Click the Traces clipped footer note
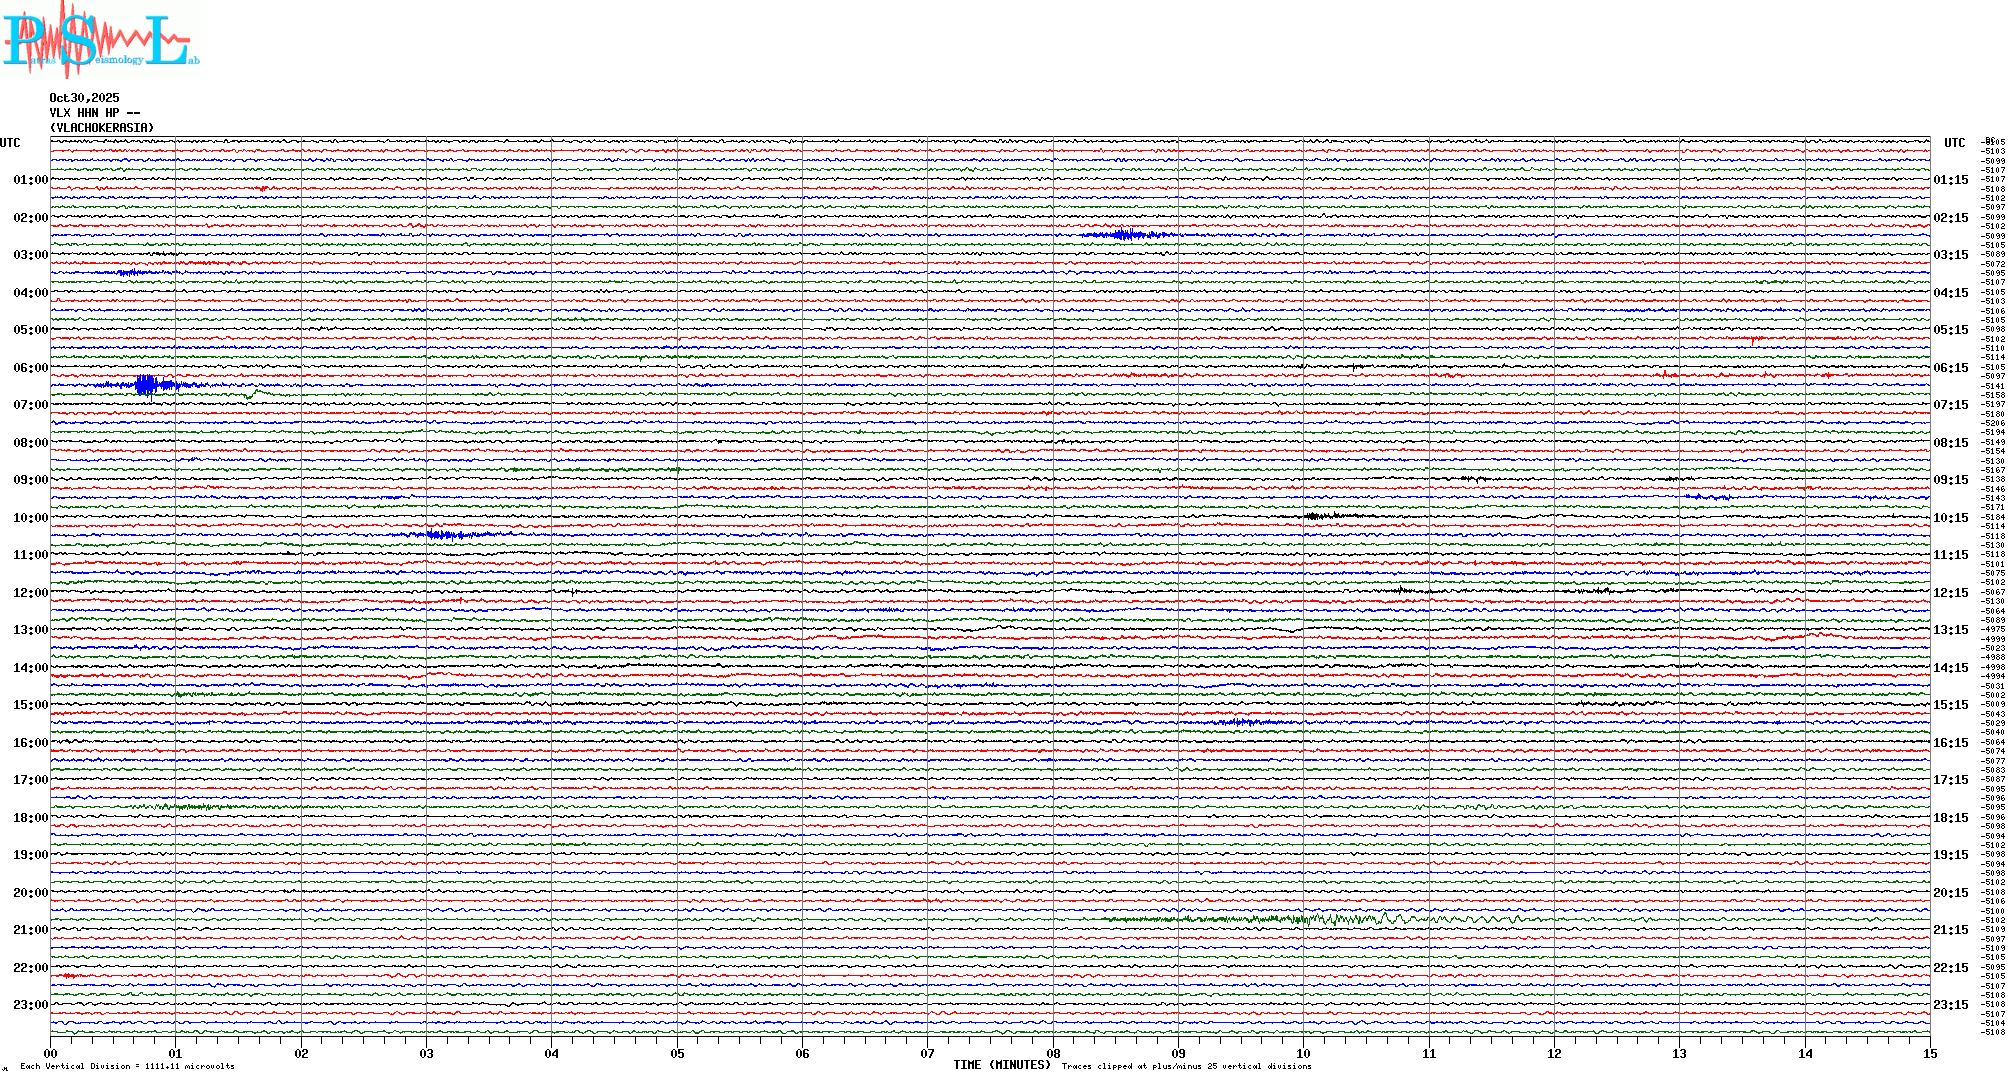The image size is (2010, 1080). (x=1186, y=1066)
